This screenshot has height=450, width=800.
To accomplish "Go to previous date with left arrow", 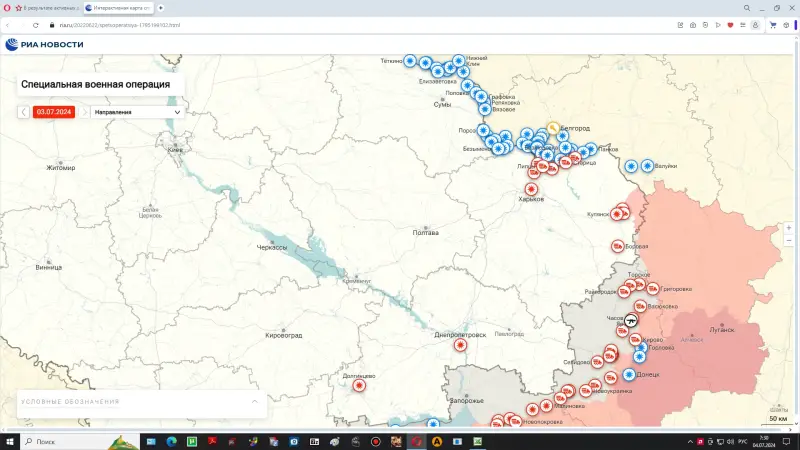I will pyautogui.click(x=24, y=112).
